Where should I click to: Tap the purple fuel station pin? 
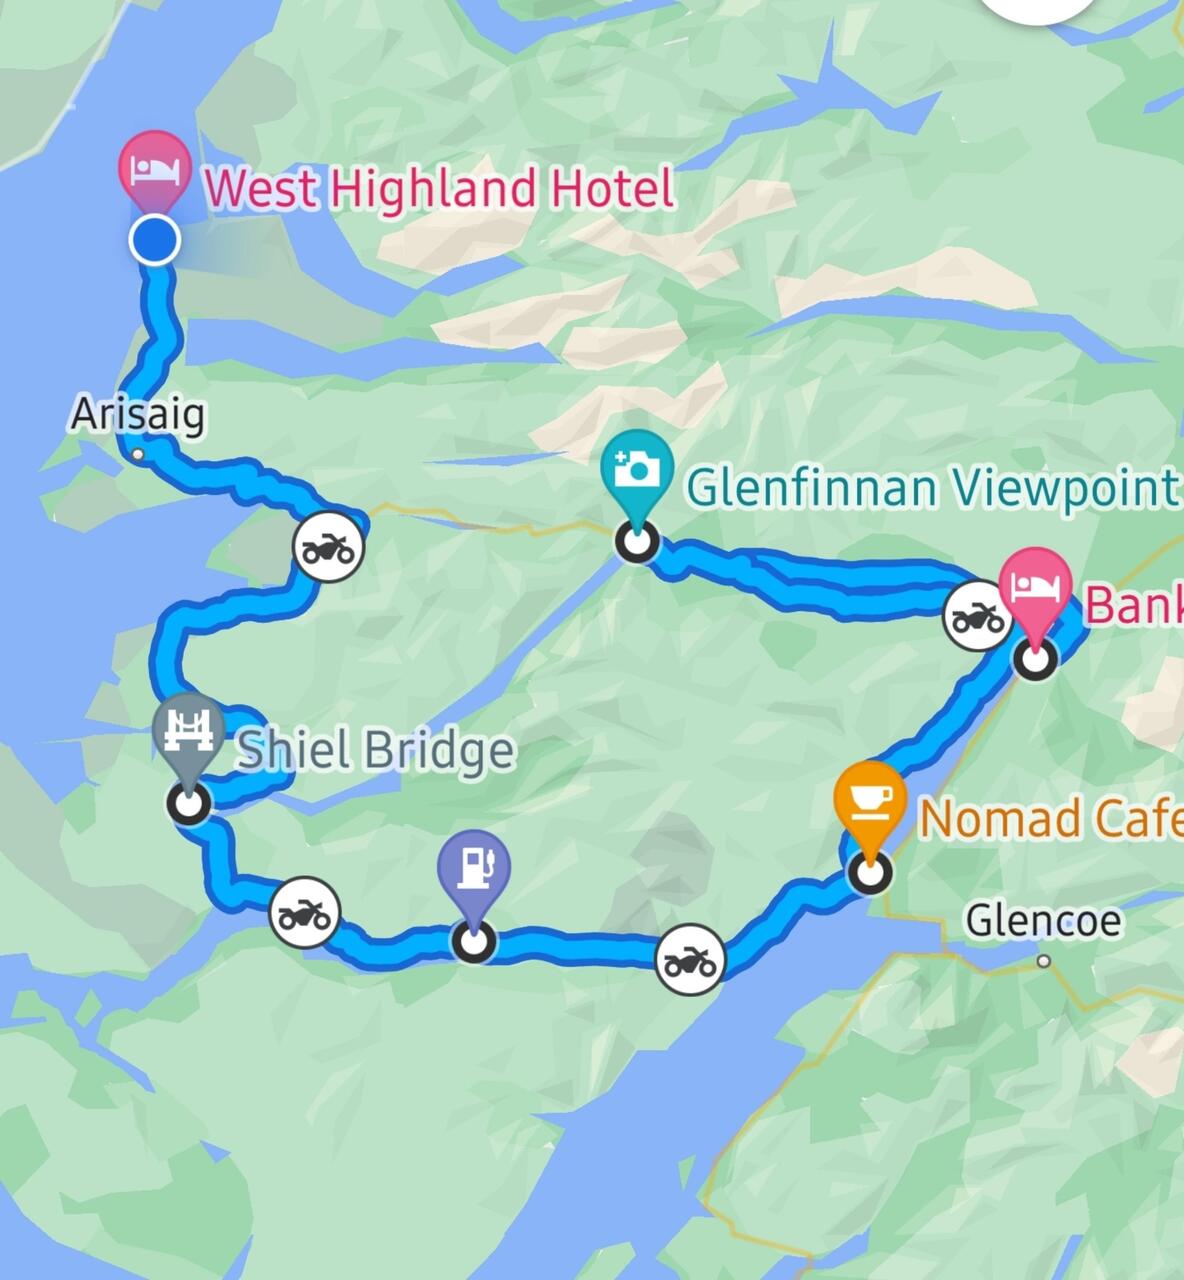tap(473, 869)
